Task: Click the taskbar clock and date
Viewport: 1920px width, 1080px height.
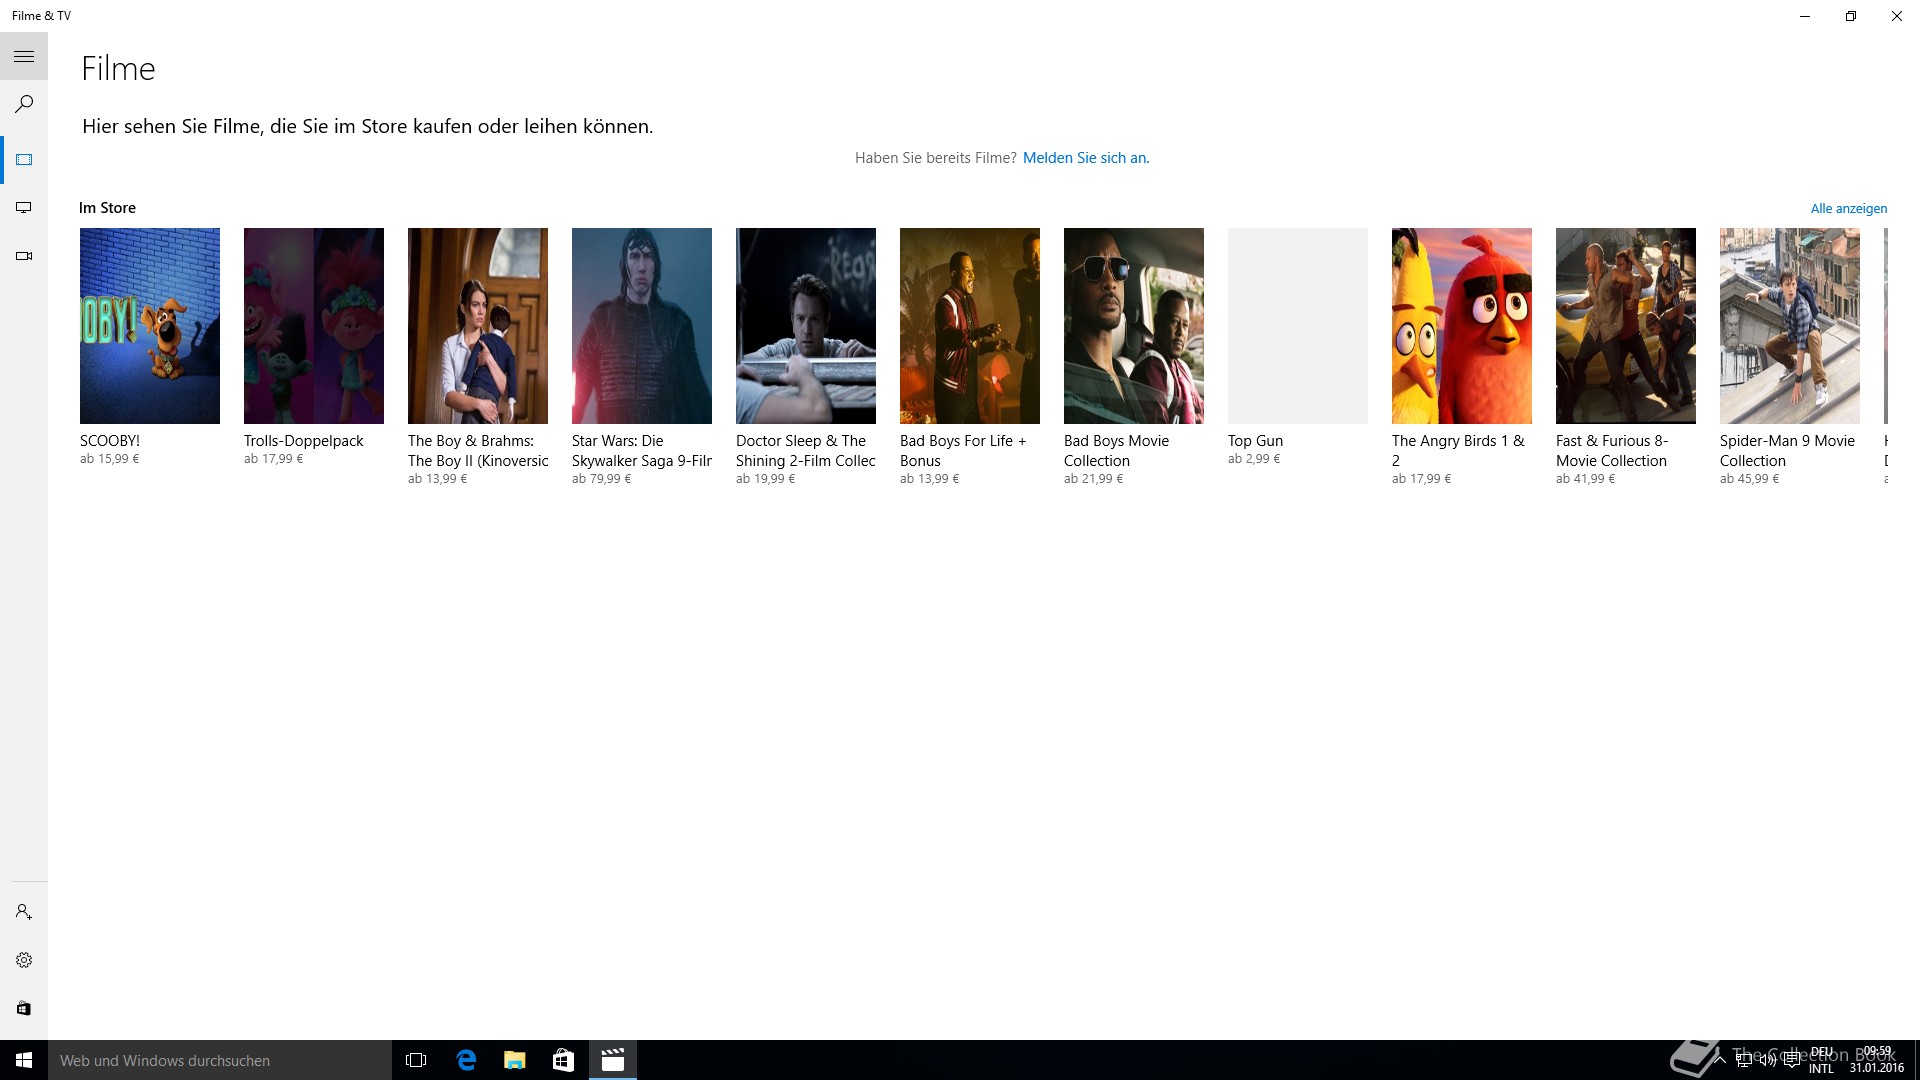Action: point(1877,1060)
